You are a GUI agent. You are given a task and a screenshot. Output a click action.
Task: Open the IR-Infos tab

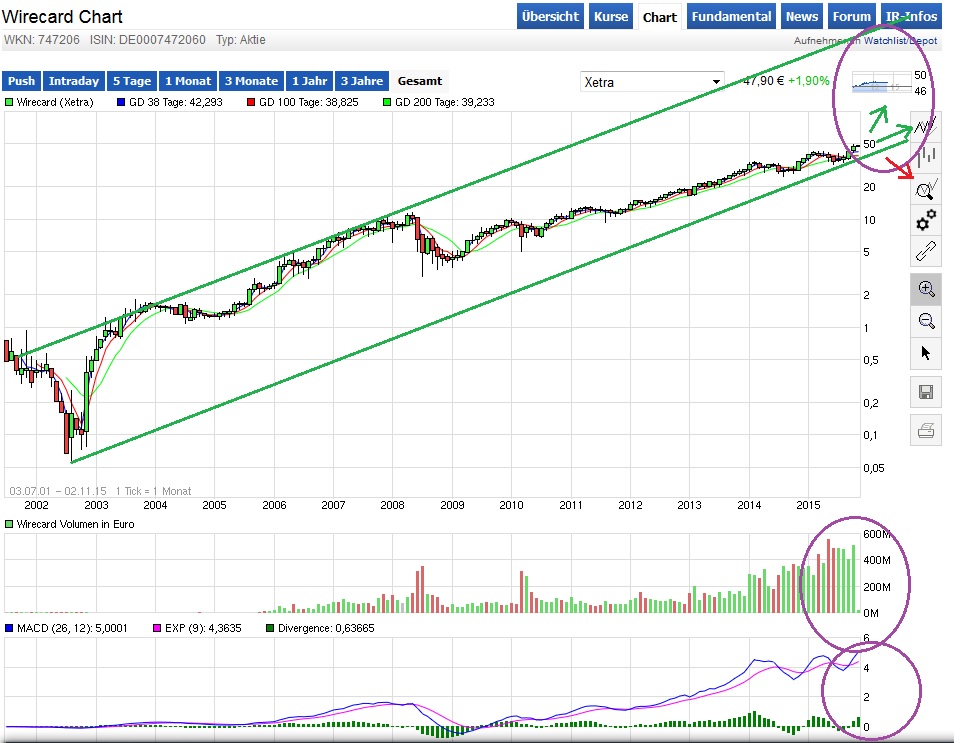[x=911, y=17]
